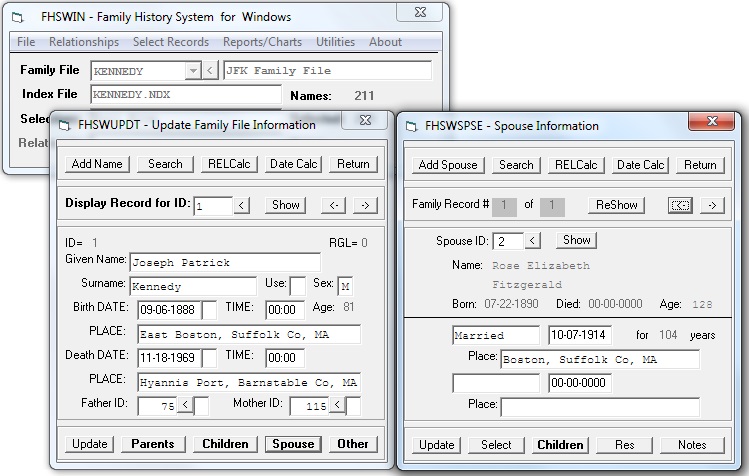The image size is (749, 476).
Task: Open the File menu
Action: pos(26,42)
